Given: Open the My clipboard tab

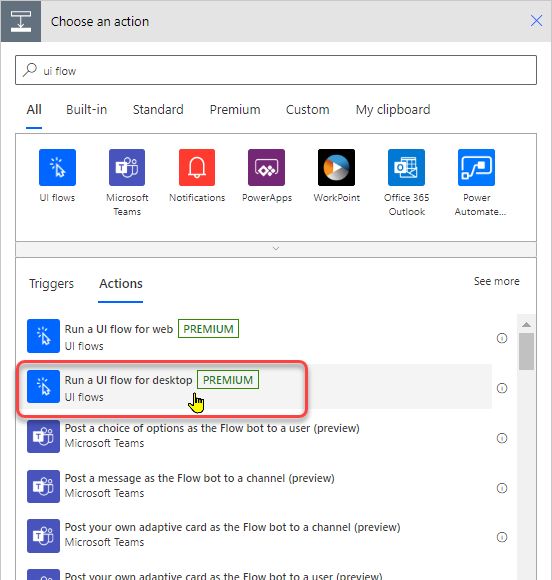Looking at the screenshot, I should coord(393,110).
